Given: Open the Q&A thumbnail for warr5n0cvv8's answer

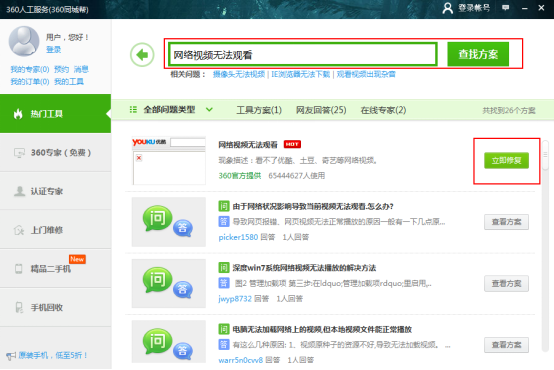Looking at the screenshot, I should [169, 342].
